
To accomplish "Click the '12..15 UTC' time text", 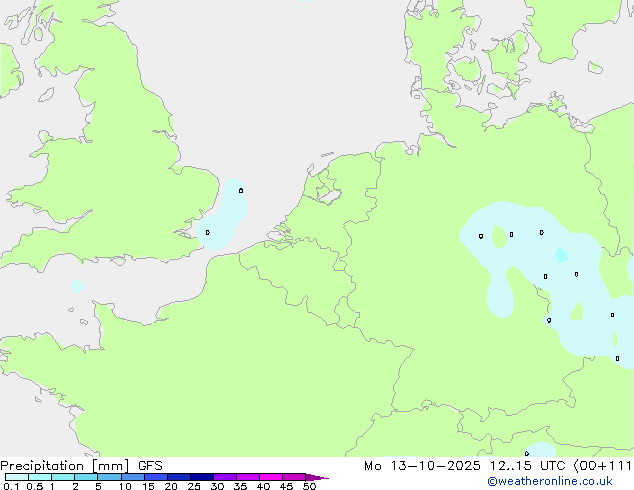I will pyautogui.click(x=527, y=466).
